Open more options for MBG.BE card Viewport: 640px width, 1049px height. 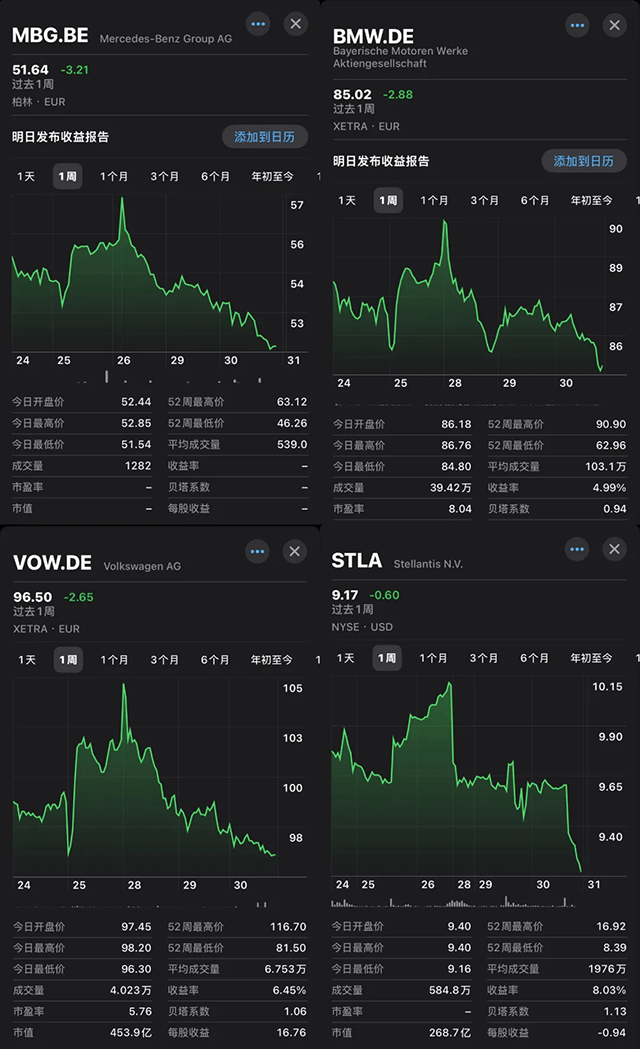pos(259,24)
